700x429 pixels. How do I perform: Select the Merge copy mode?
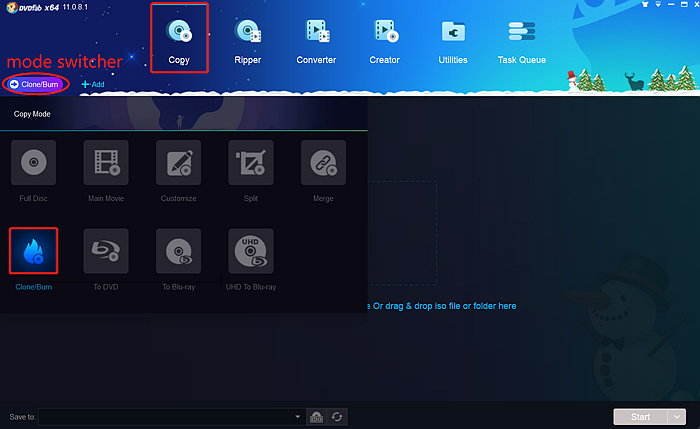tap(323, 171)
